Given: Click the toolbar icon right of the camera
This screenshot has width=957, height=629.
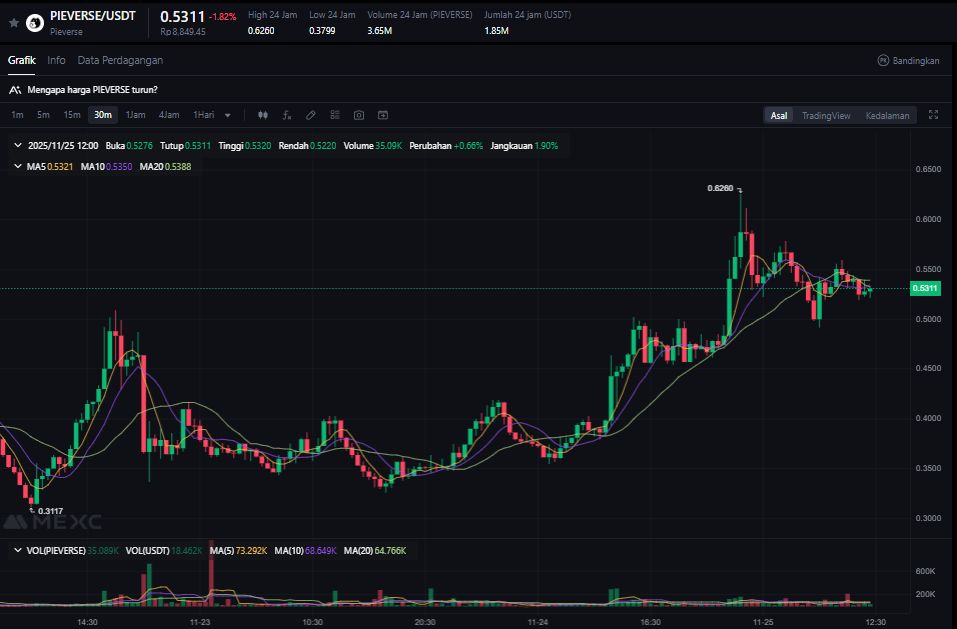Looking at the screenshot, I should [382, 115].
